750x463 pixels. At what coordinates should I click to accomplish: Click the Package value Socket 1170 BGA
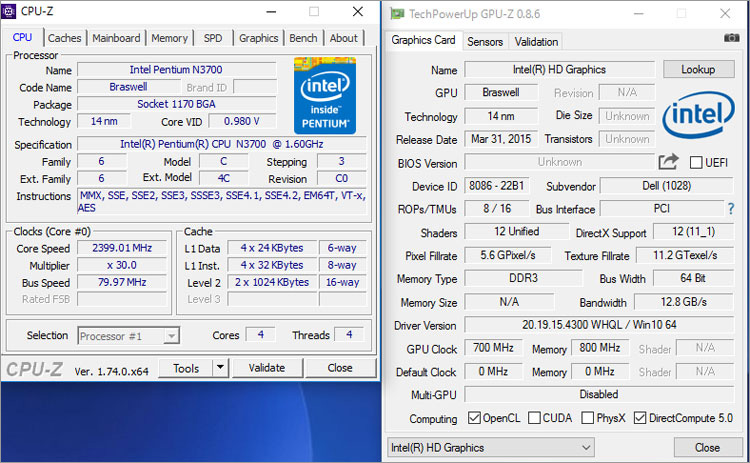[x=176, y=104]
